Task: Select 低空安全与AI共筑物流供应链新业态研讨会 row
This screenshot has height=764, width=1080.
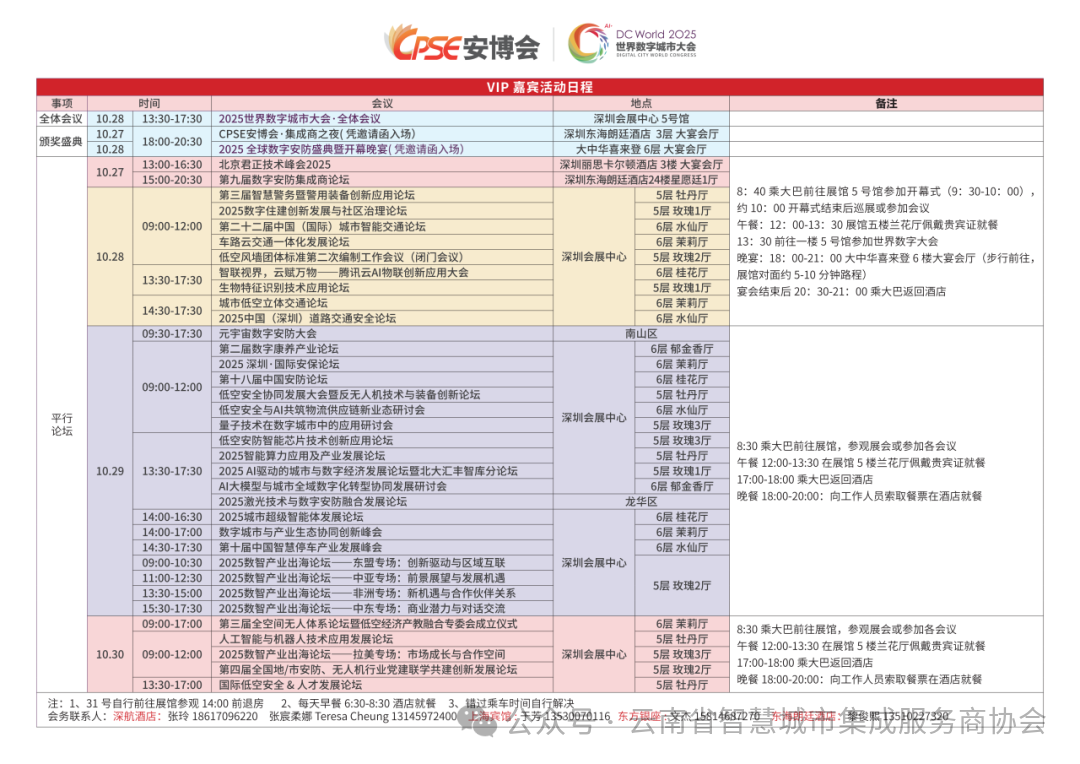Action: click(x=382, y=410)
